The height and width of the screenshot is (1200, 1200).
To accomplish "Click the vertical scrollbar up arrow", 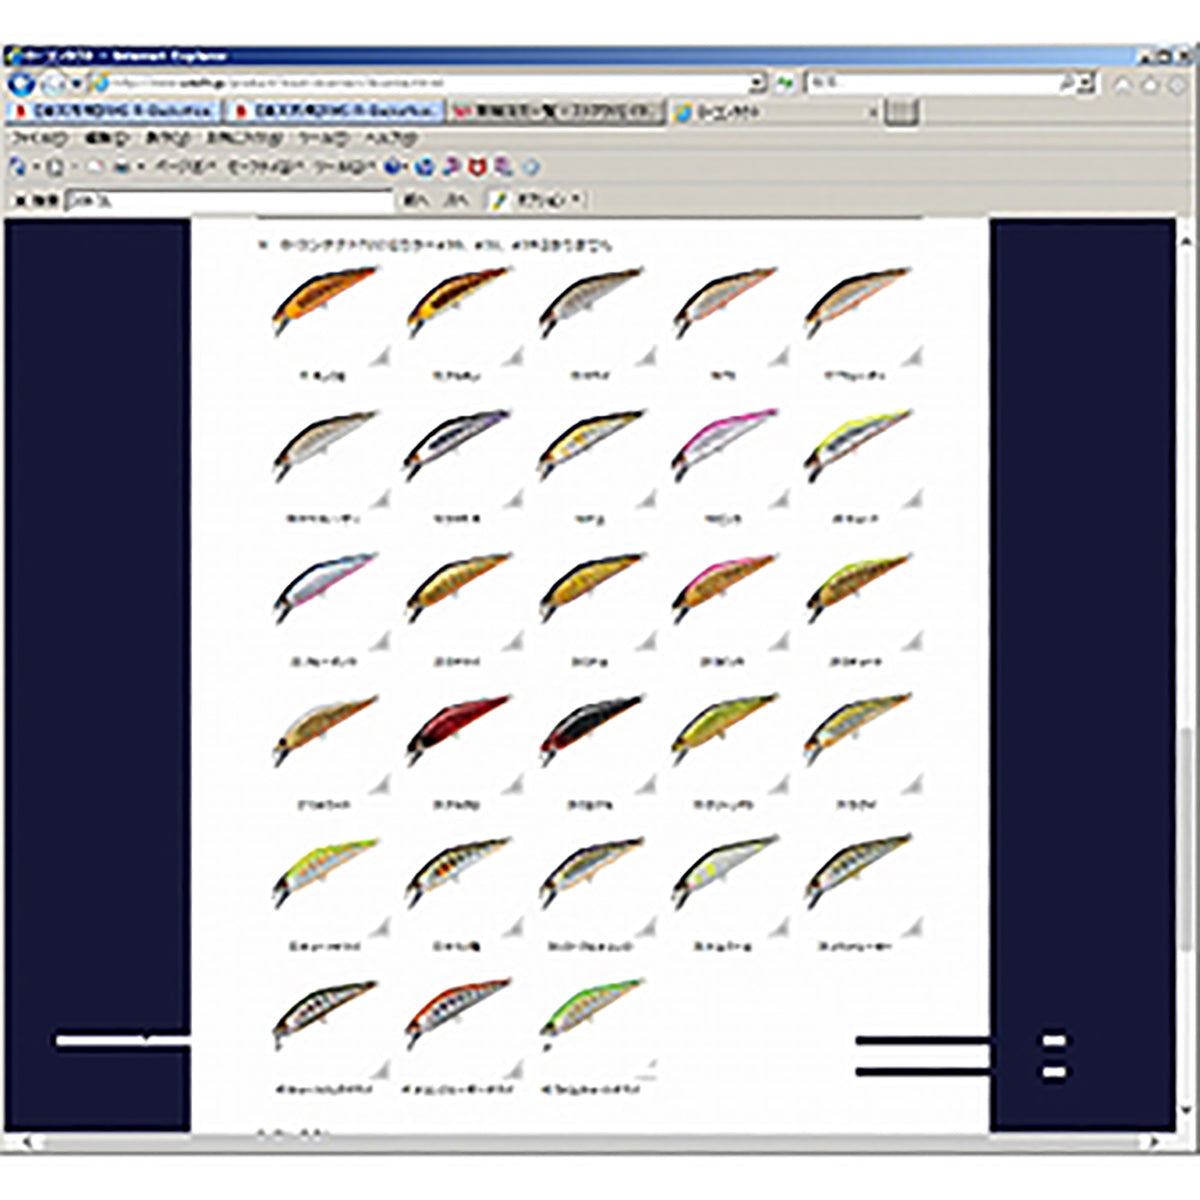I will (x=1186, y=243).
